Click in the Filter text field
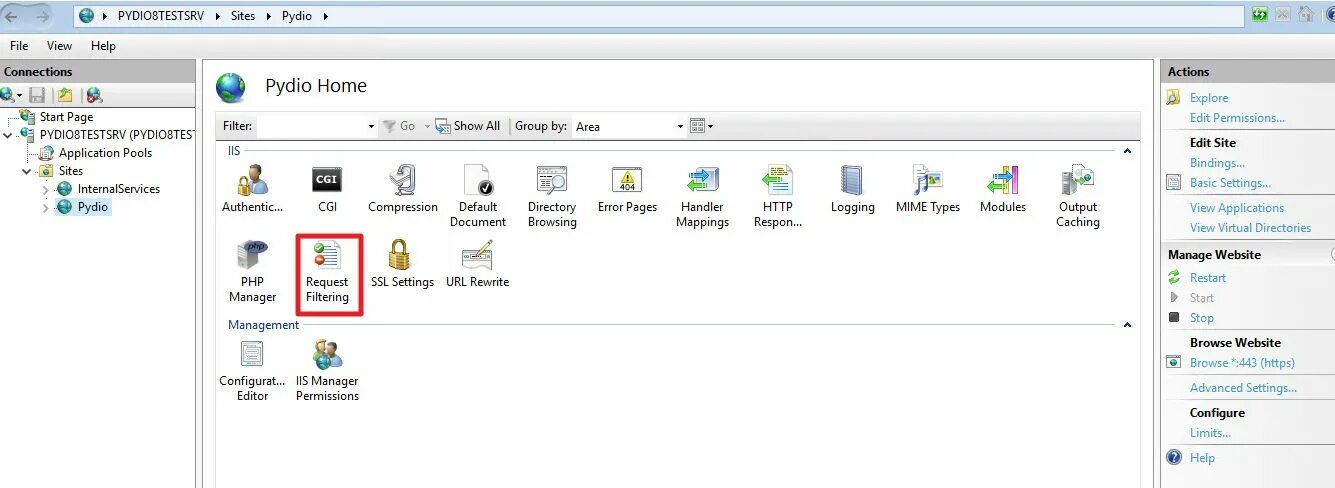The width and height of the screenshot is (1335, 488). 310,126
